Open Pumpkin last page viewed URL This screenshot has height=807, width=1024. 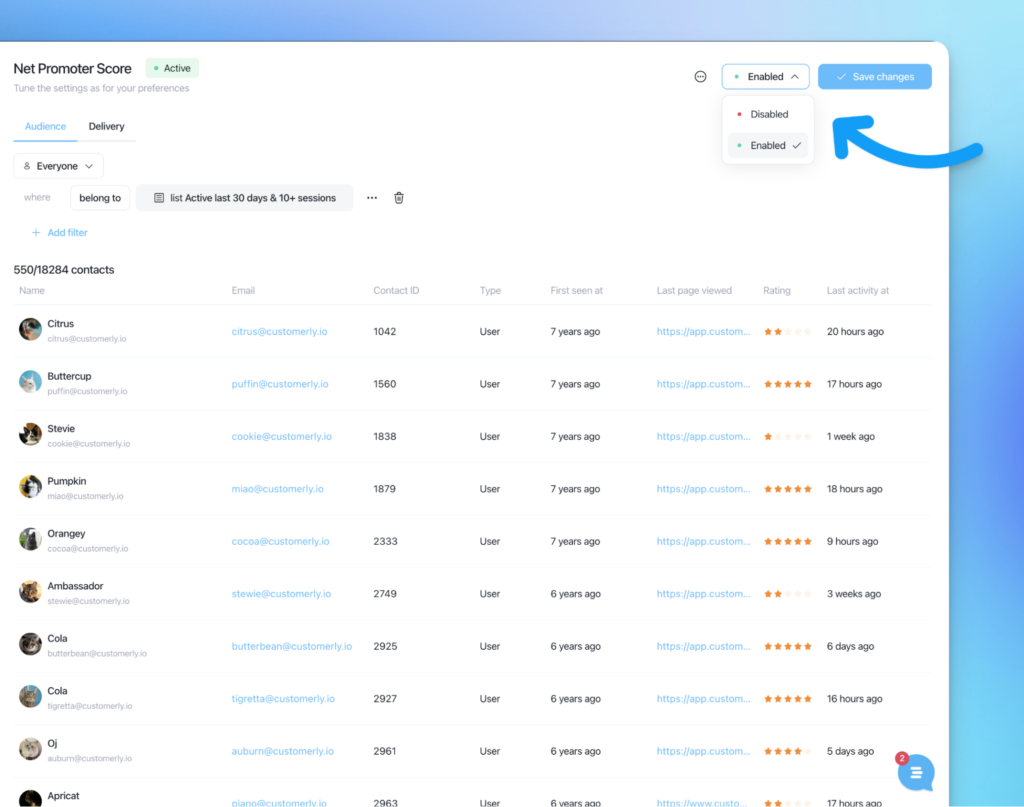703,489
